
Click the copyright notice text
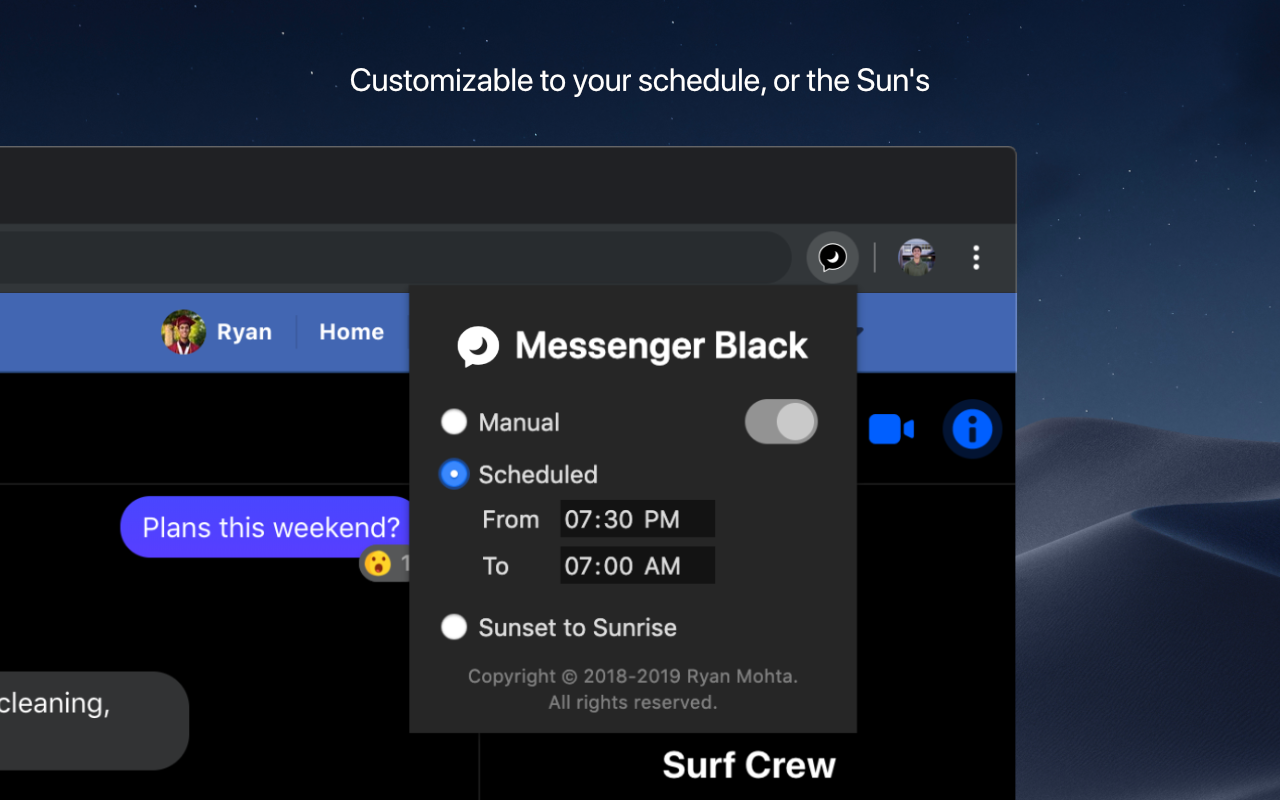point(632,689)
